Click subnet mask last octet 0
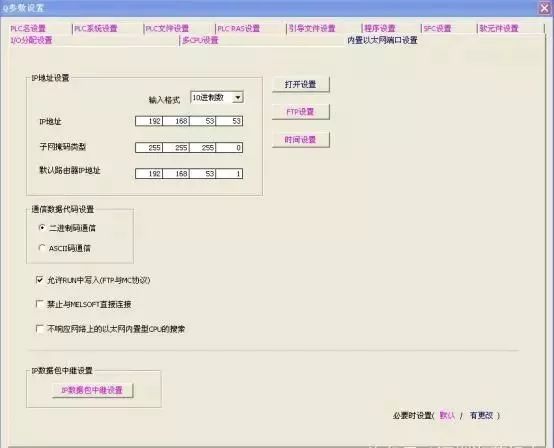This screenshot has width=554, height=448. point(229,148)
